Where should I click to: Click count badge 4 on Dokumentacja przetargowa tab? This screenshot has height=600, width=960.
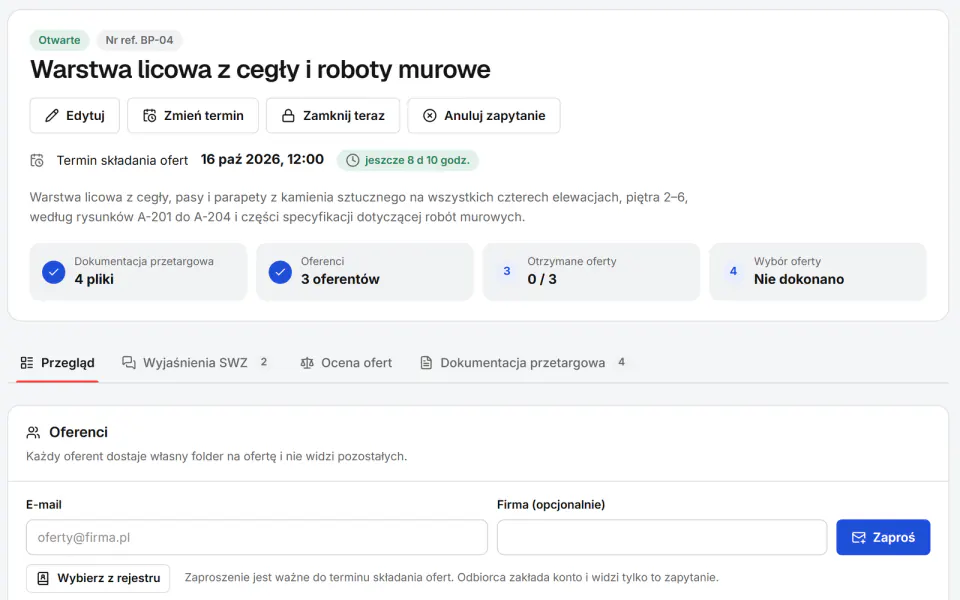(621, 362)
